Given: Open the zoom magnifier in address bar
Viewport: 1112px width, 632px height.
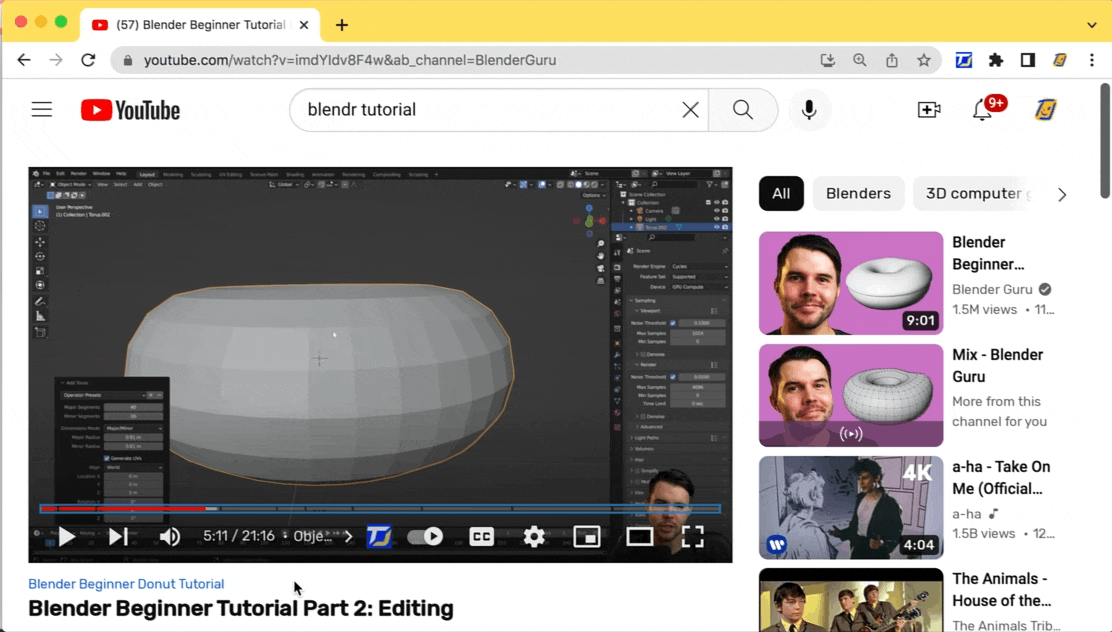Looking at the screenshot, I should point(860,60).
